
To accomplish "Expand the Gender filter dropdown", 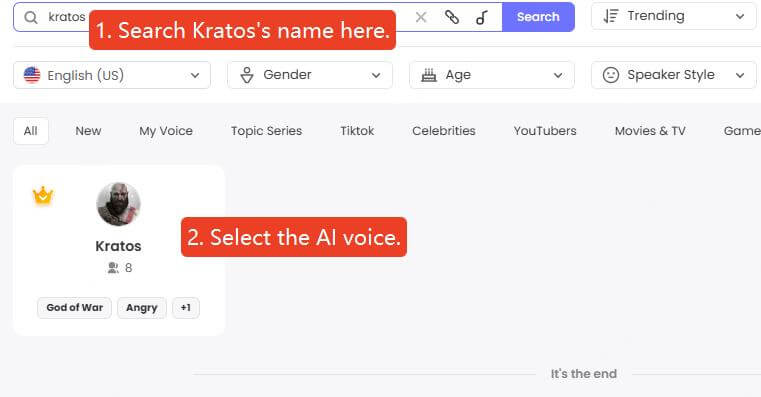I will pyautogui.click(x=310, y=75).
